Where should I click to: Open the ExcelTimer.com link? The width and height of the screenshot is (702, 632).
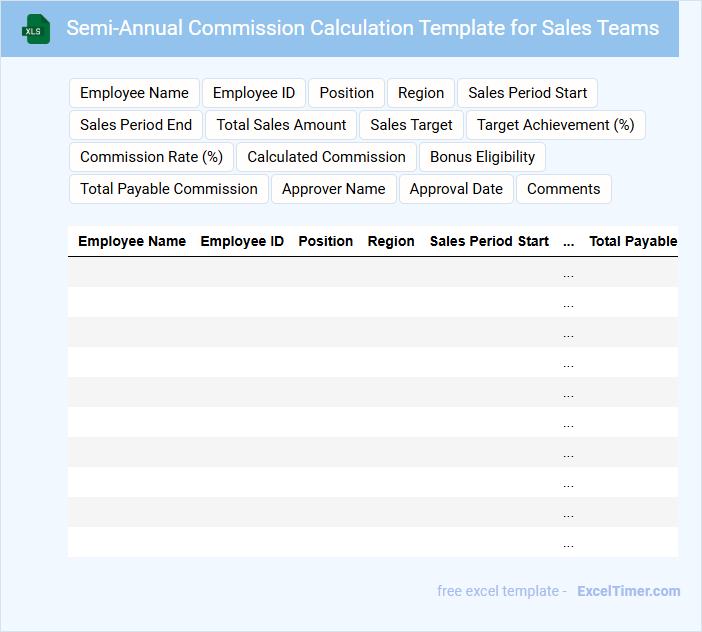tap(628, 591)
